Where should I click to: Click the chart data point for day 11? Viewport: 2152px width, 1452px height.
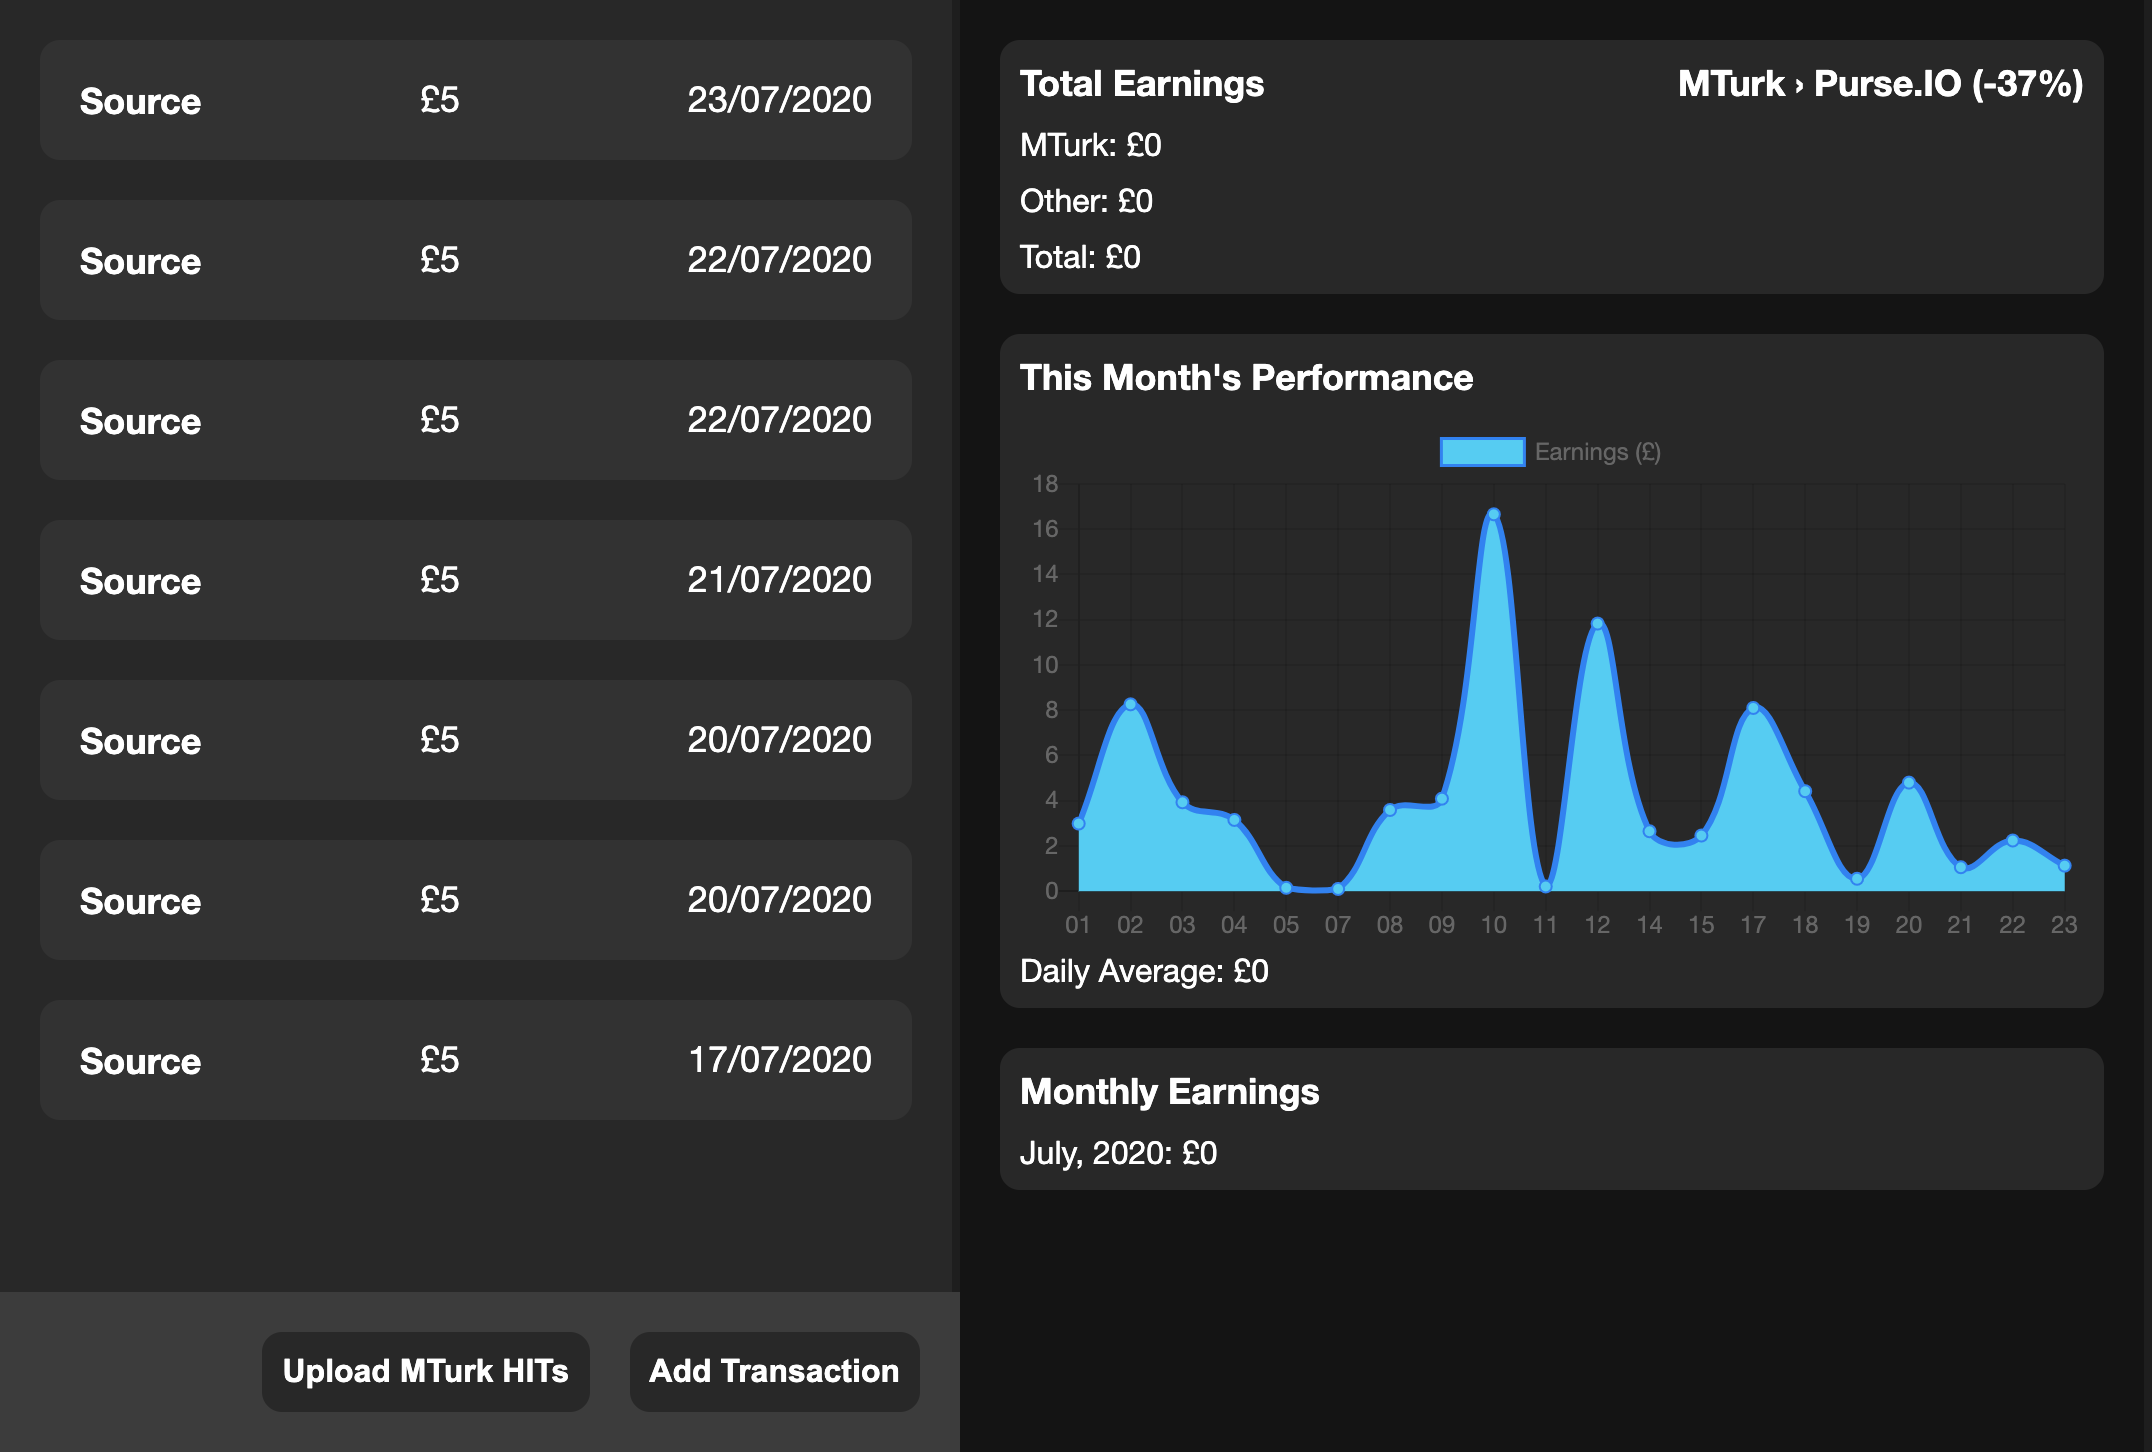pos(1545,887)
